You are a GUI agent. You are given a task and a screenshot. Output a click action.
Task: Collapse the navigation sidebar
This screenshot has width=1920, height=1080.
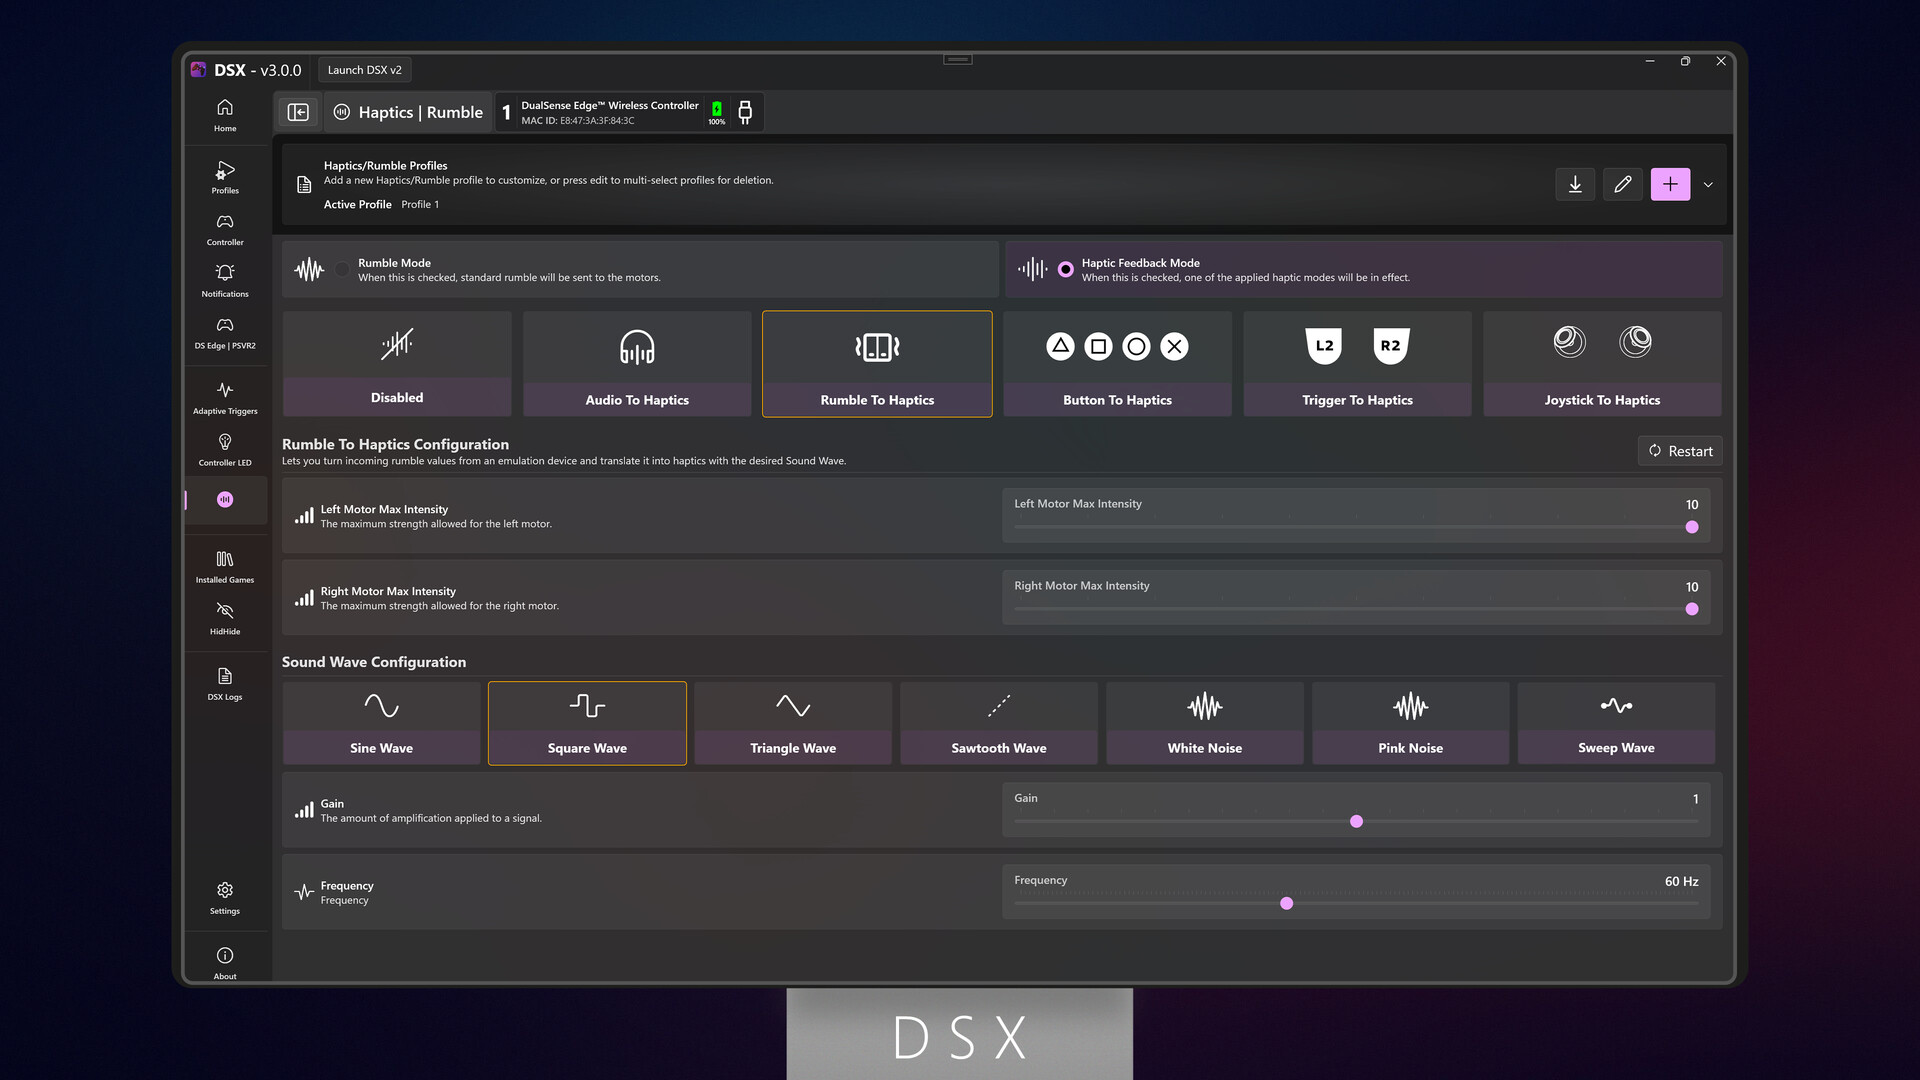tap(298, 111)
